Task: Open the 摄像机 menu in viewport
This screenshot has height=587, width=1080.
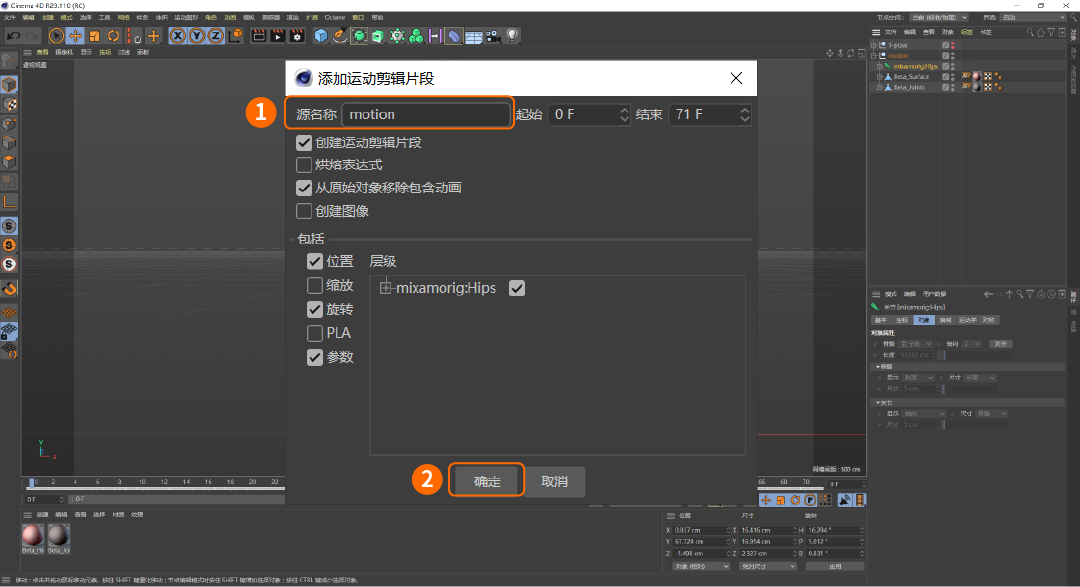Action: point(63,52)
